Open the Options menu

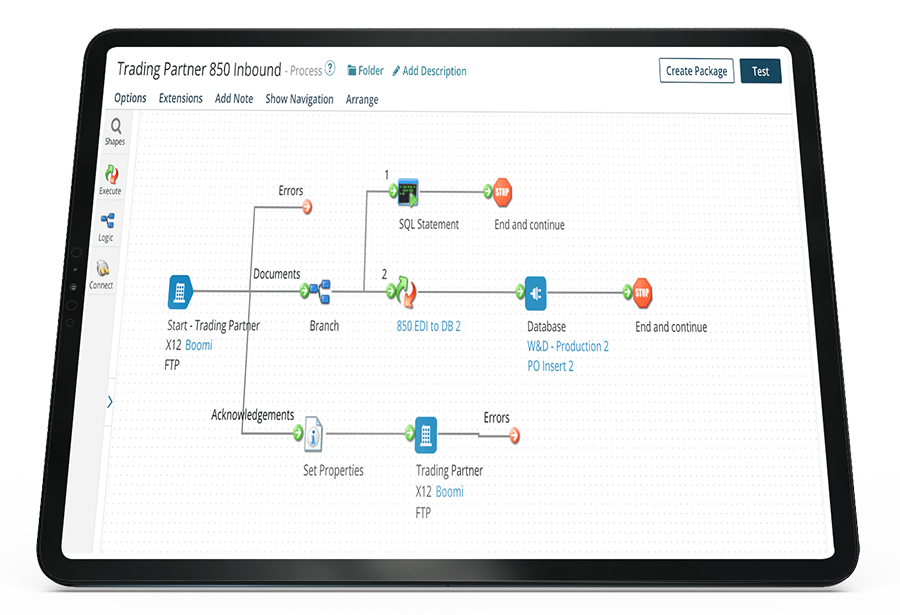click(130, 98)
